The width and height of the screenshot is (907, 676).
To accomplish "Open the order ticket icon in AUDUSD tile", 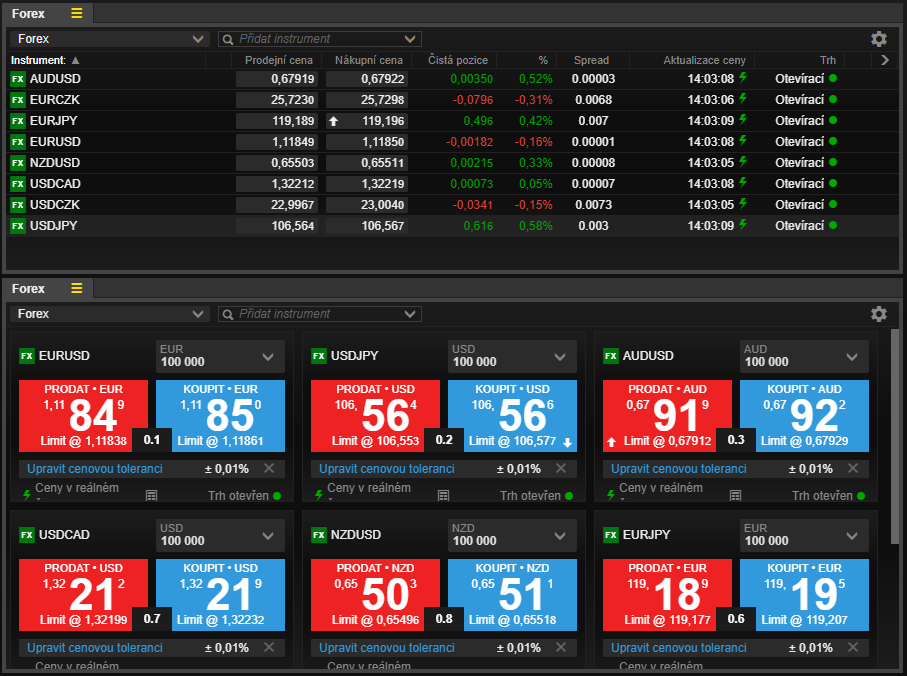I will point(735,496).
